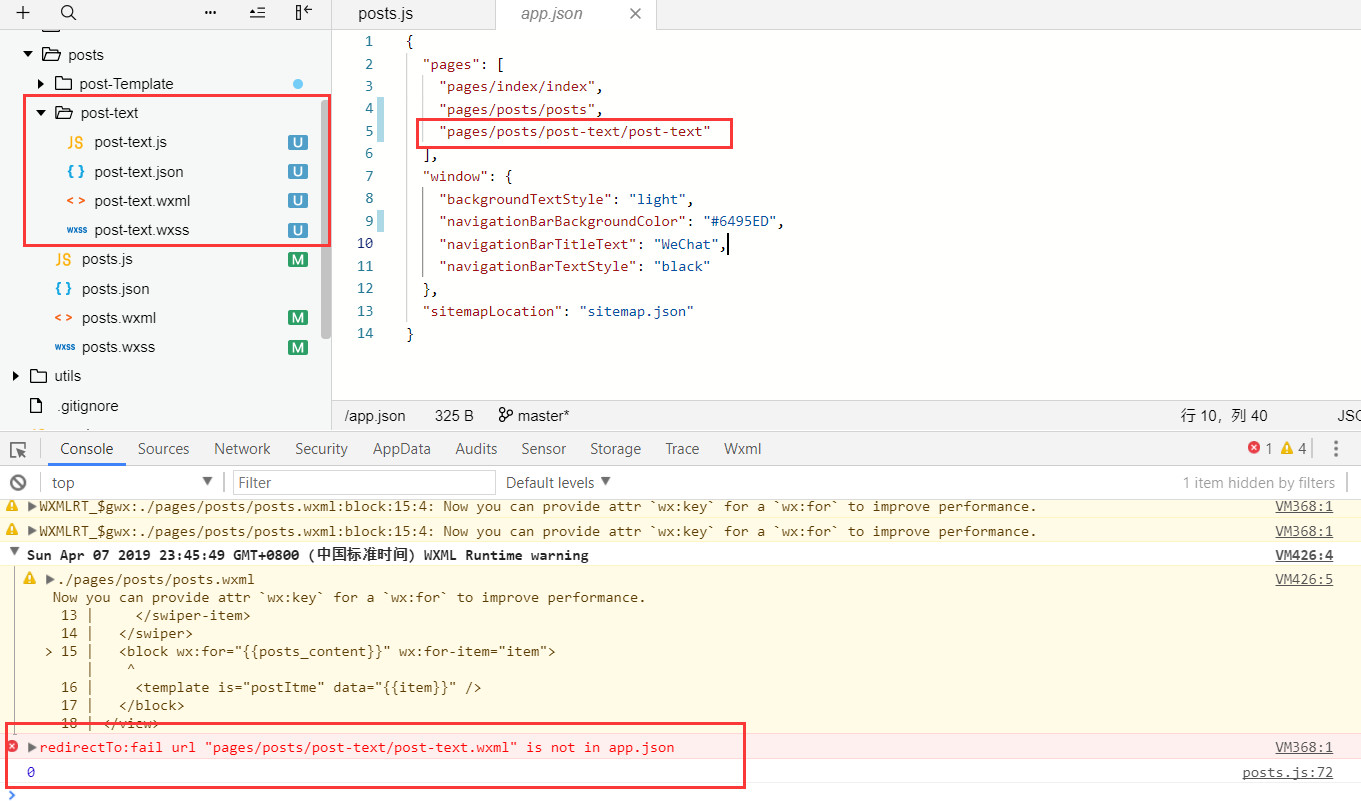Expand the utils folder
Image resolution: width=1361 pixels, height=801 pixels.
pos(16,376)
